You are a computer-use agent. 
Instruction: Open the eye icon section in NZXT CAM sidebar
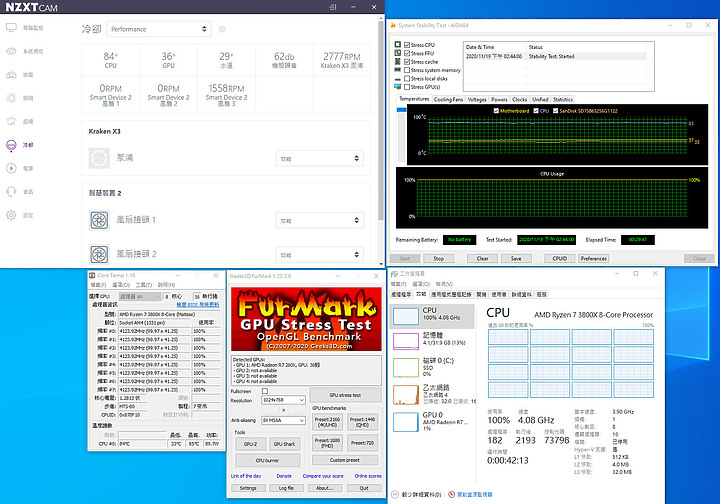11,51
